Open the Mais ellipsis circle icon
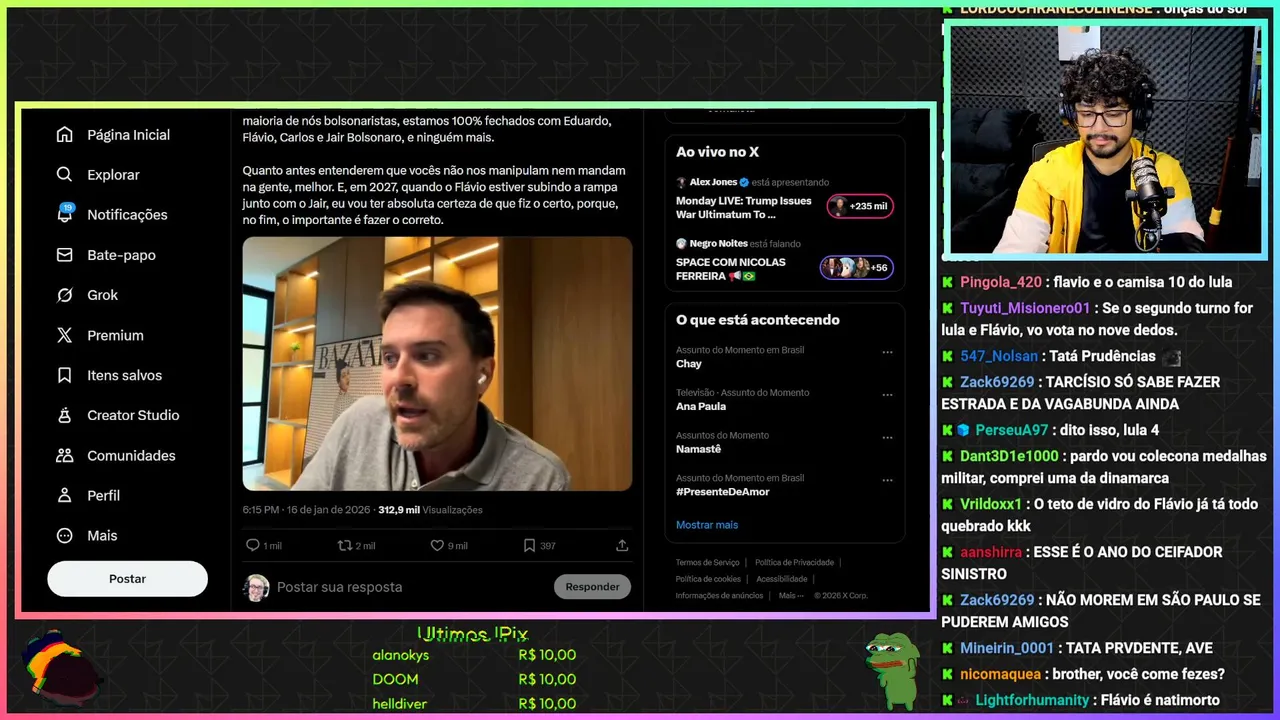This screenshot has height=720, width=1280. (x=65, y=535)
